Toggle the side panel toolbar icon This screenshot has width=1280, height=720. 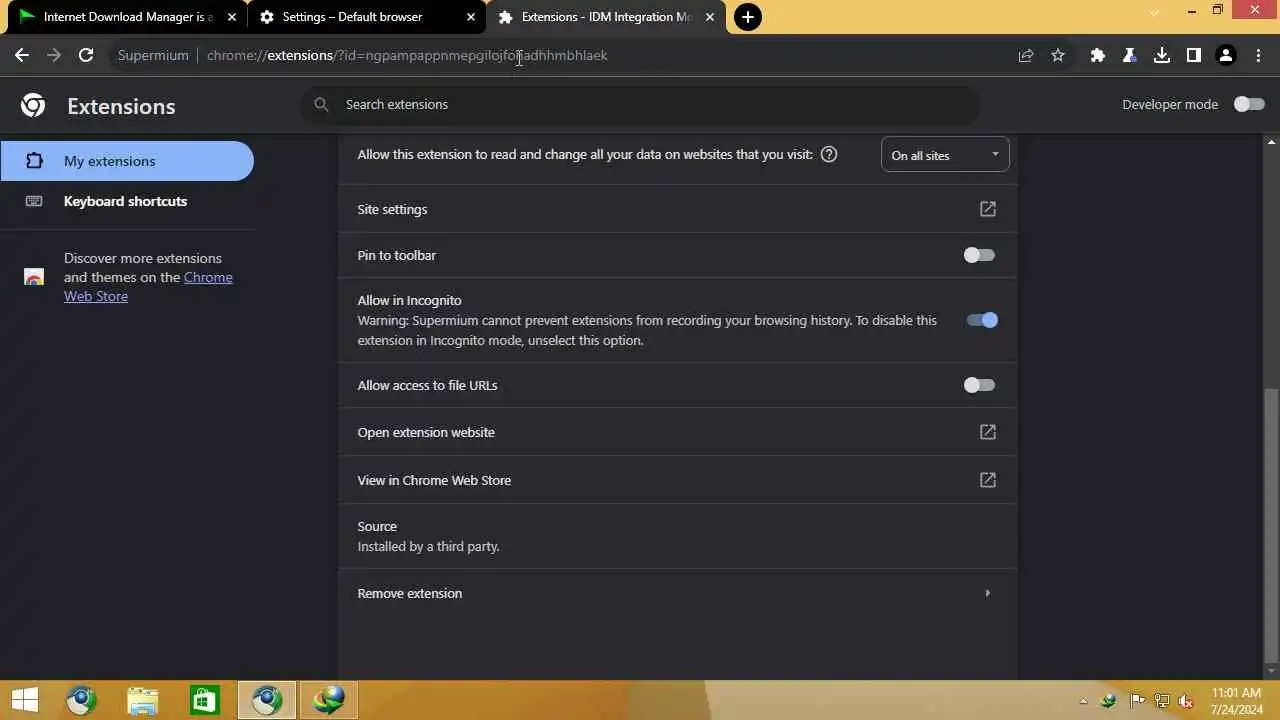click(1194, 56)
